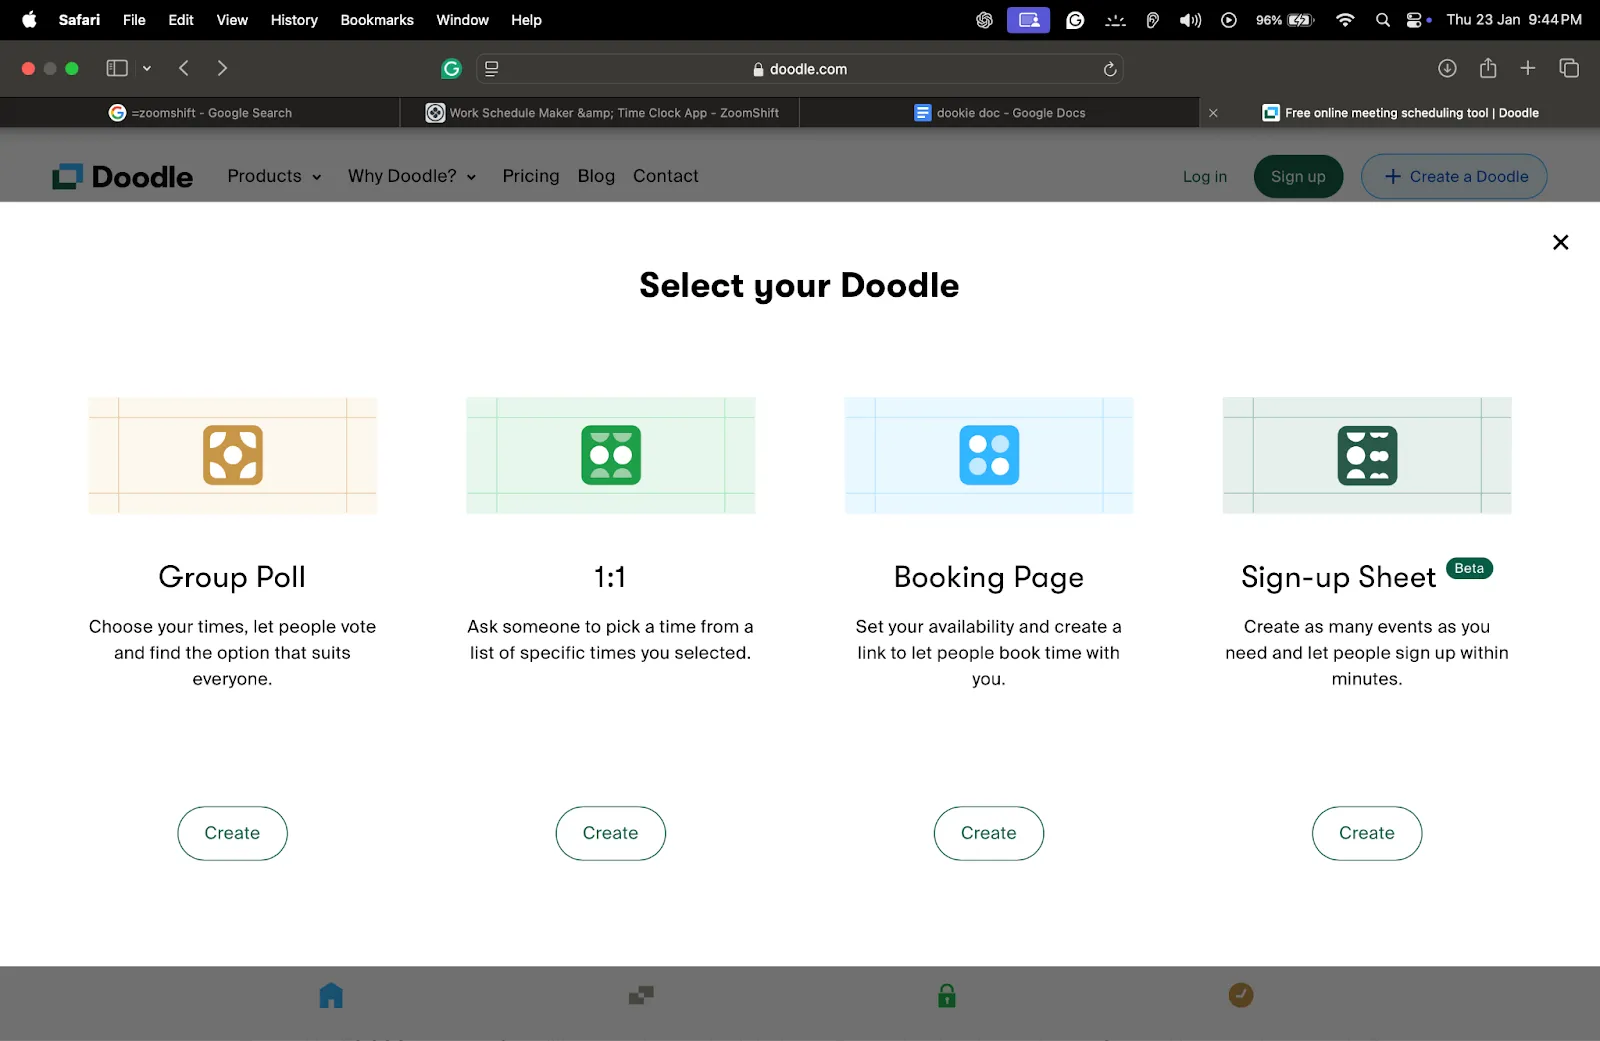Click the Sign-up Sheet heading
Image resolution: width=1600 pixels, height=1041 pixels.
point(1338,577)
